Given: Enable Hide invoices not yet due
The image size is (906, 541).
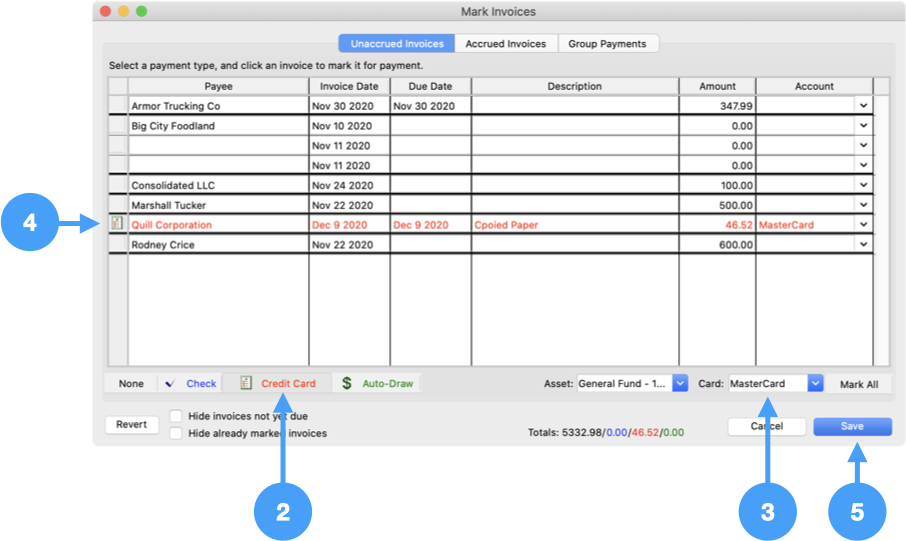Looking at the screenshot, I should coord(176,416).
